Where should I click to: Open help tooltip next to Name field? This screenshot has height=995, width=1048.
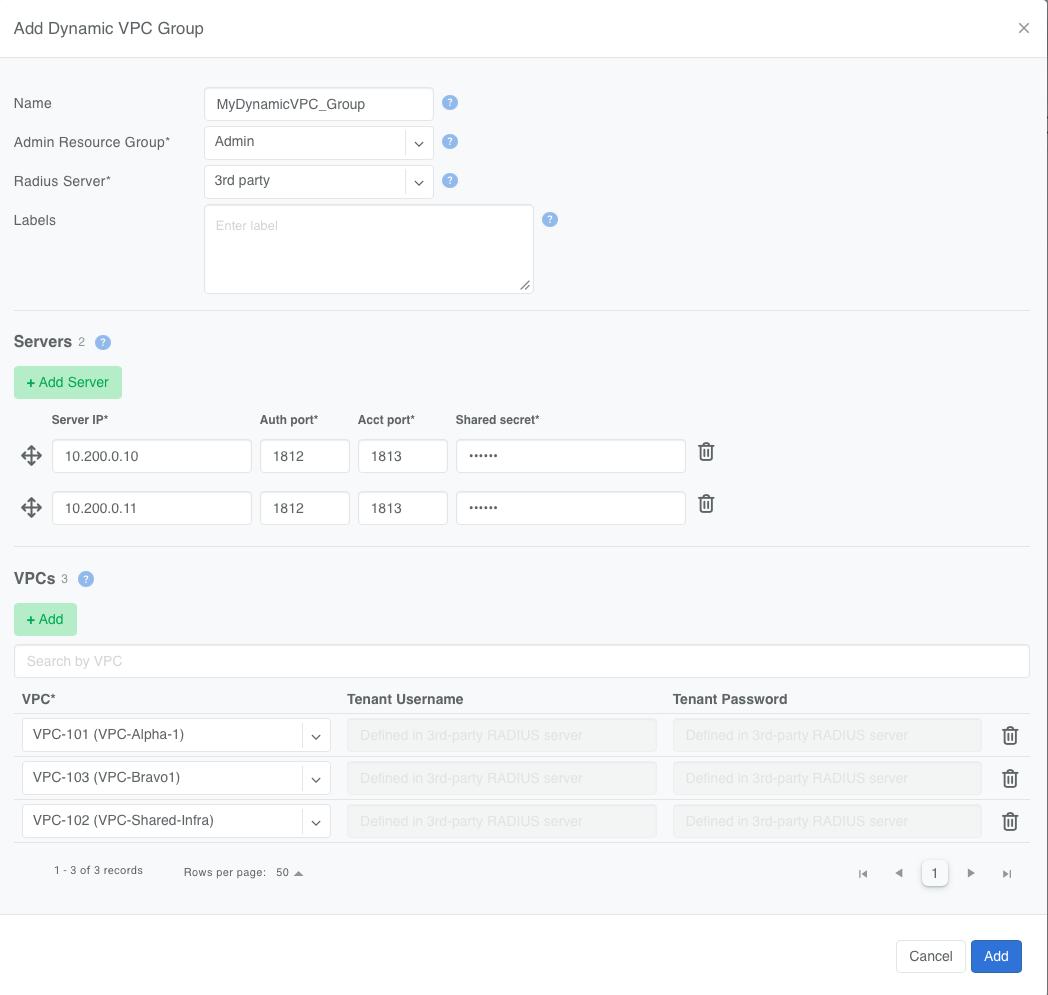pyautogui.click(x=450, y=102)
